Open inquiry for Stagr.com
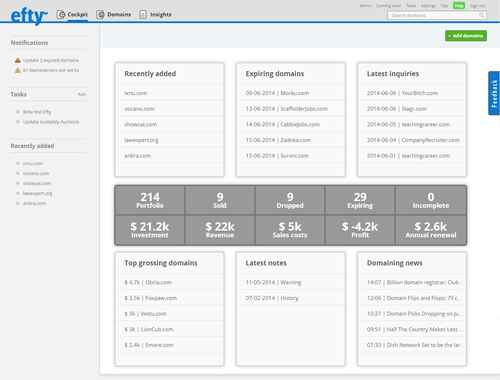500x380 pixels. [397, 109]
